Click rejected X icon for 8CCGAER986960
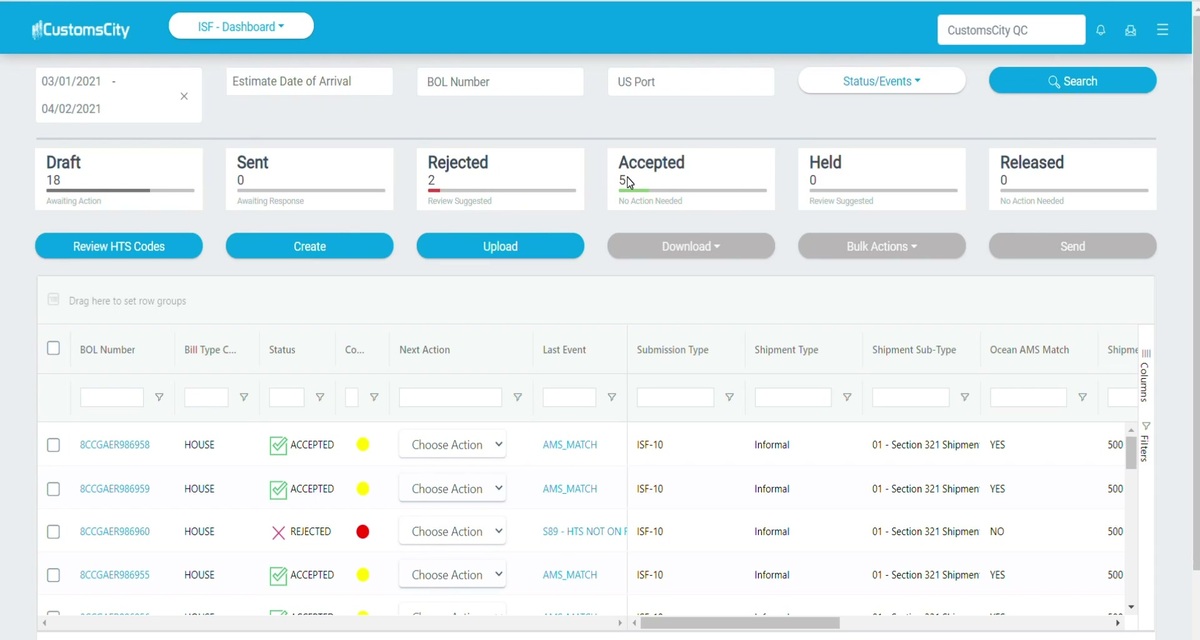This screenshot has height=640, width=1200. click(278, 532)
